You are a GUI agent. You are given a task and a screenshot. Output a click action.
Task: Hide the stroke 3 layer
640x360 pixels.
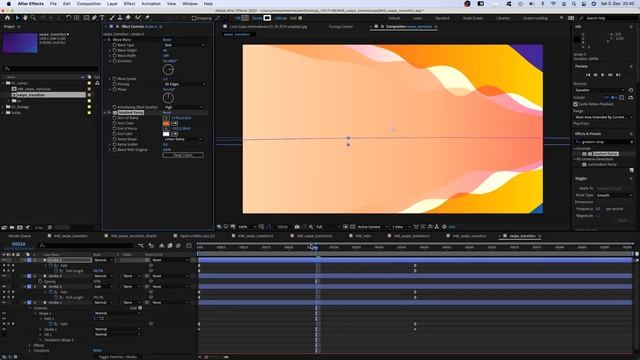coord(4,276)
